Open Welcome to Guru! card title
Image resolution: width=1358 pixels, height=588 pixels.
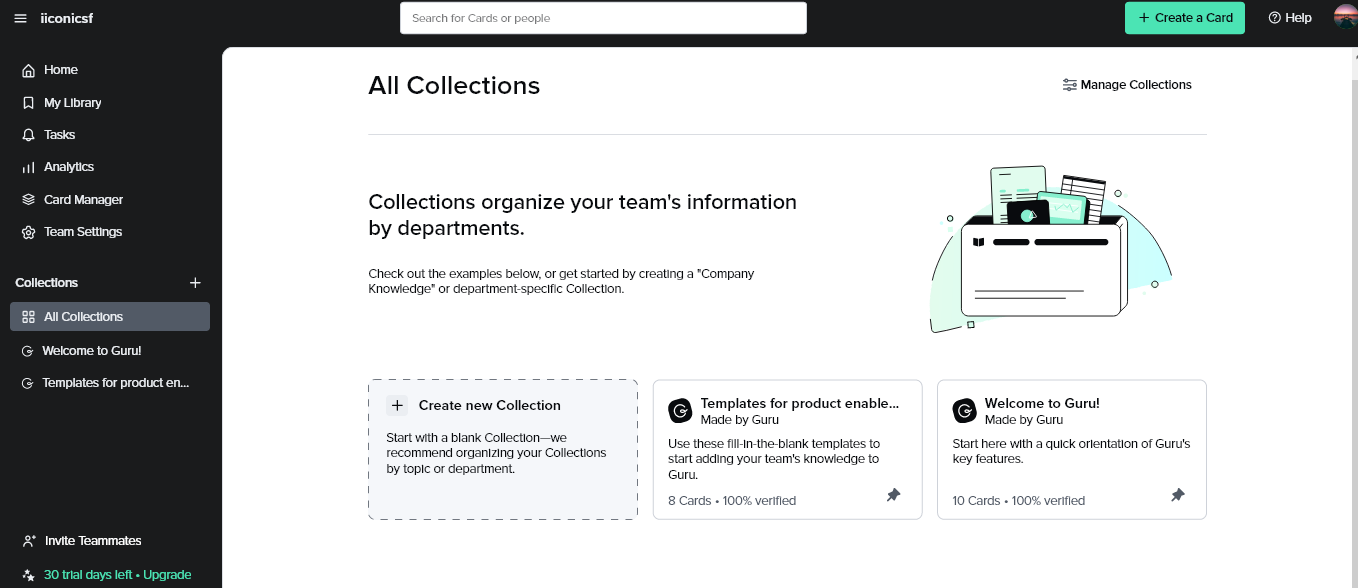[1042, 404]
